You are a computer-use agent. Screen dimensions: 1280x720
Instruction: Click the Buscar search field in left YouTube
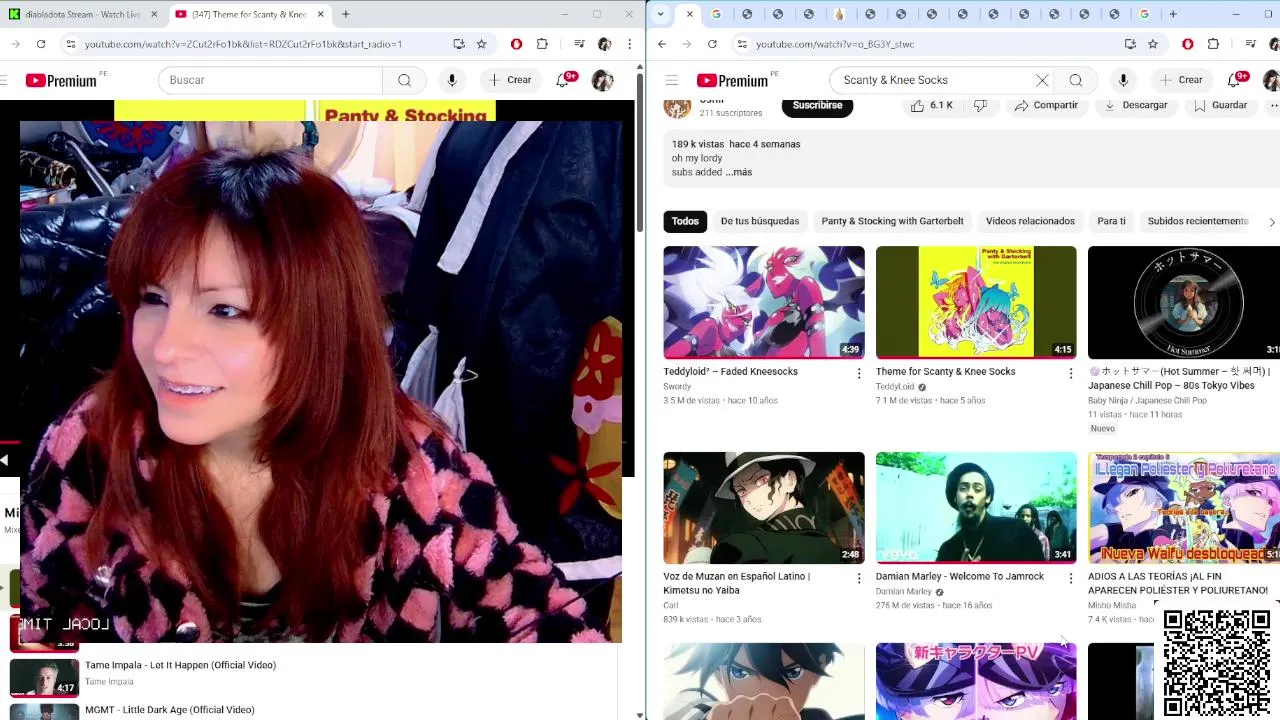pyautogui.click(x=270, y=80)
